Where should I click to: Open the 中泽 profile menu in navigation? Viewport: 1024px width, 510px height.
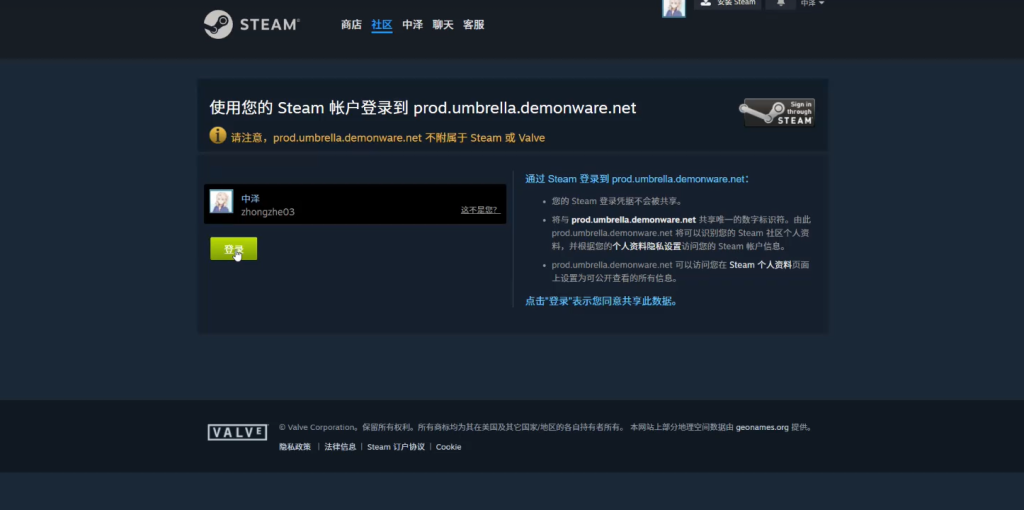[x=412, y=24]
